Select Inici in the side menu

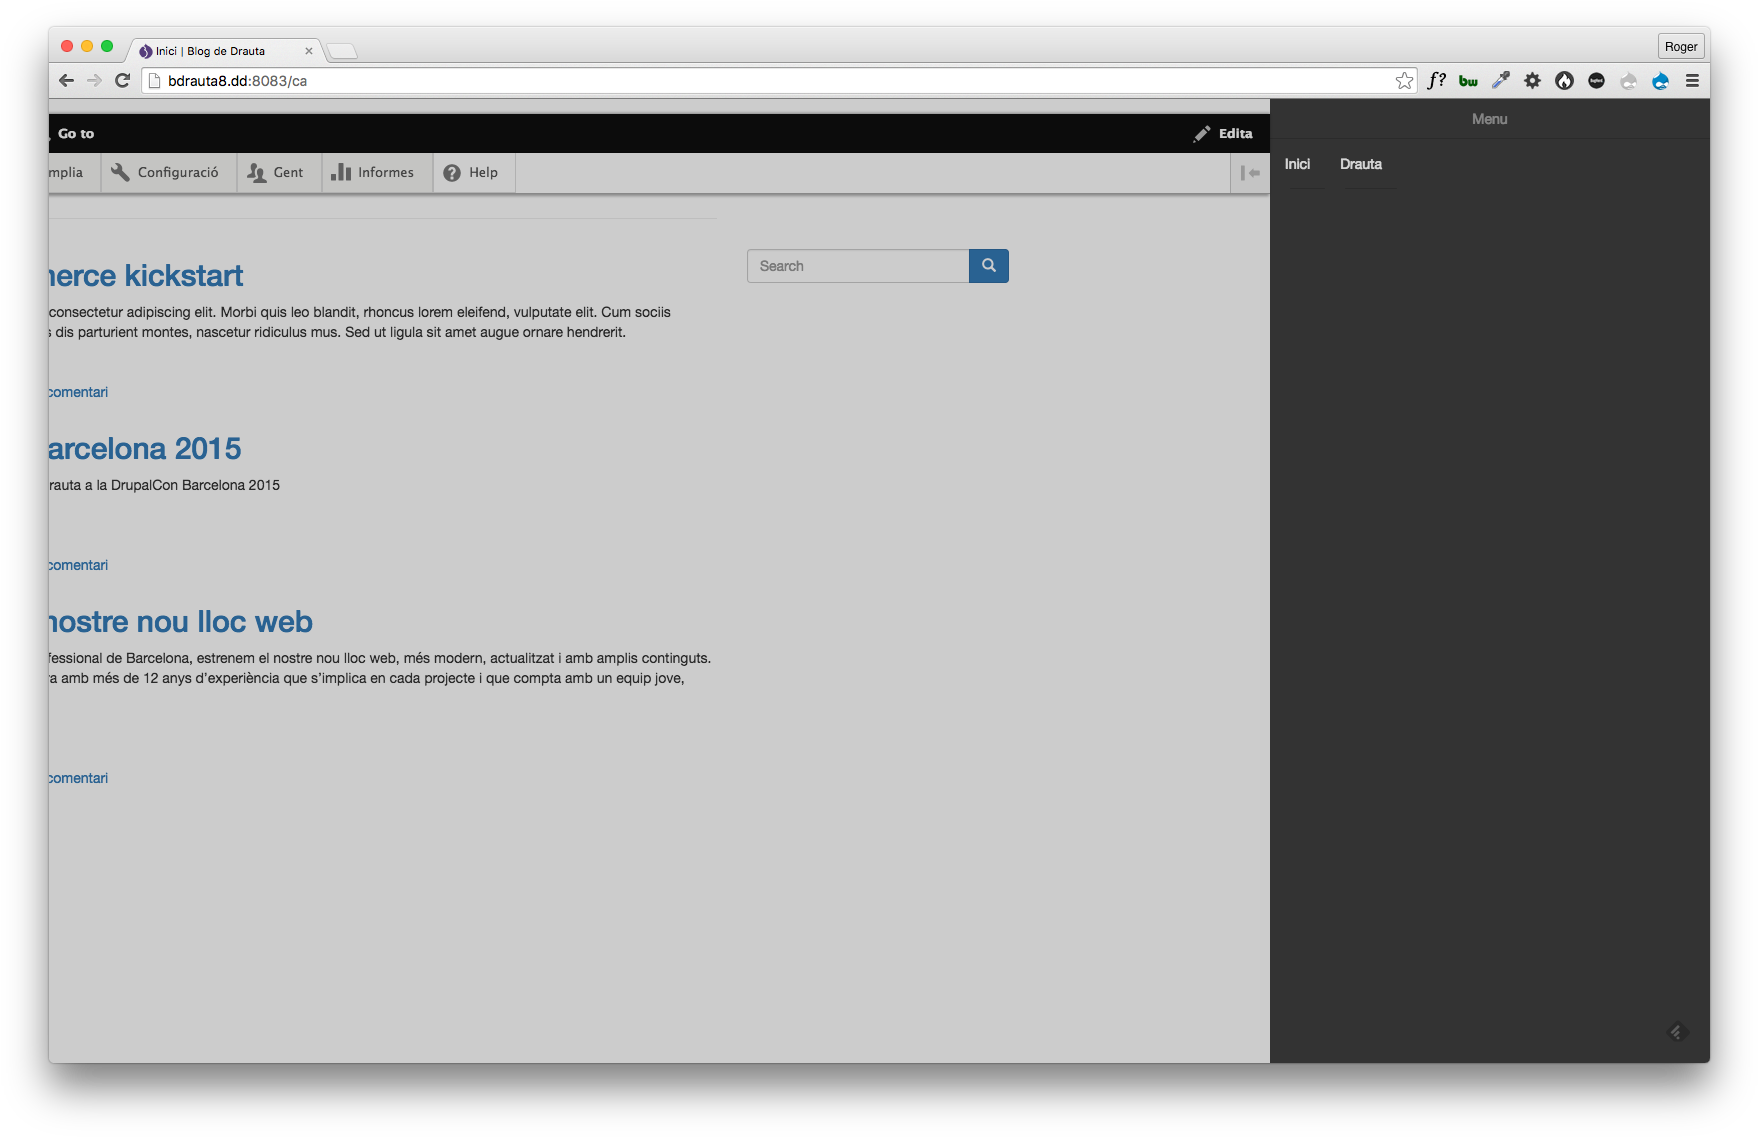tap(1297, 164)
